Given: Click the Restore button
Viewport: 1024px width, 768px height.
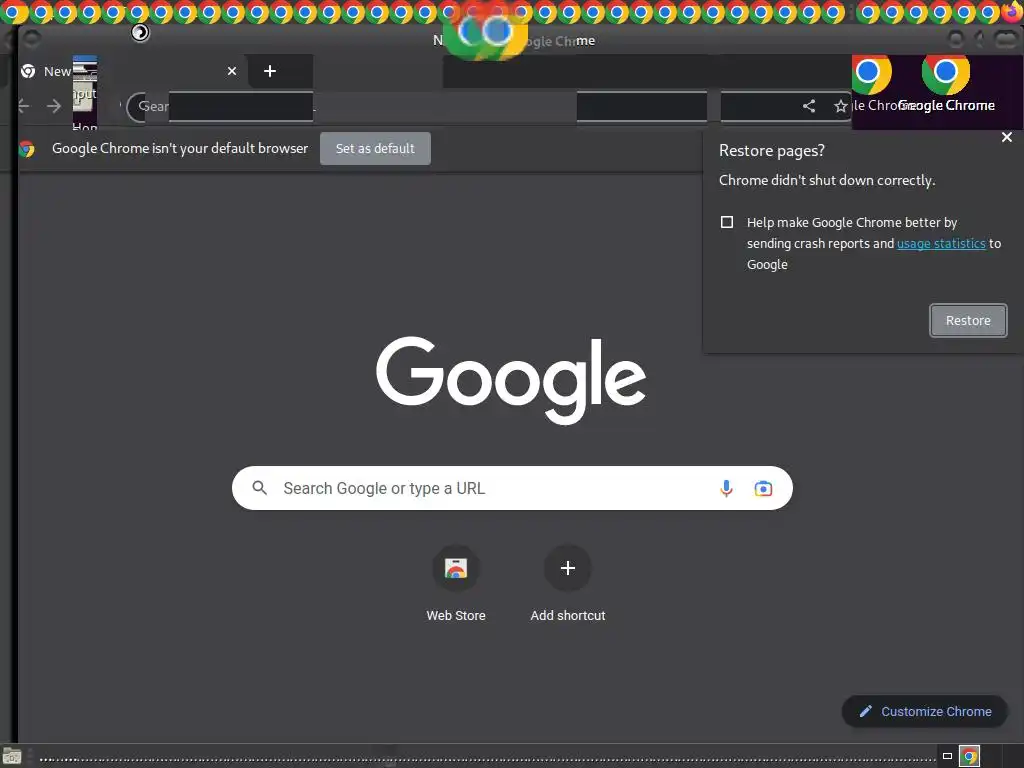Looking at the screenshot, I should (x=968, y=321).
